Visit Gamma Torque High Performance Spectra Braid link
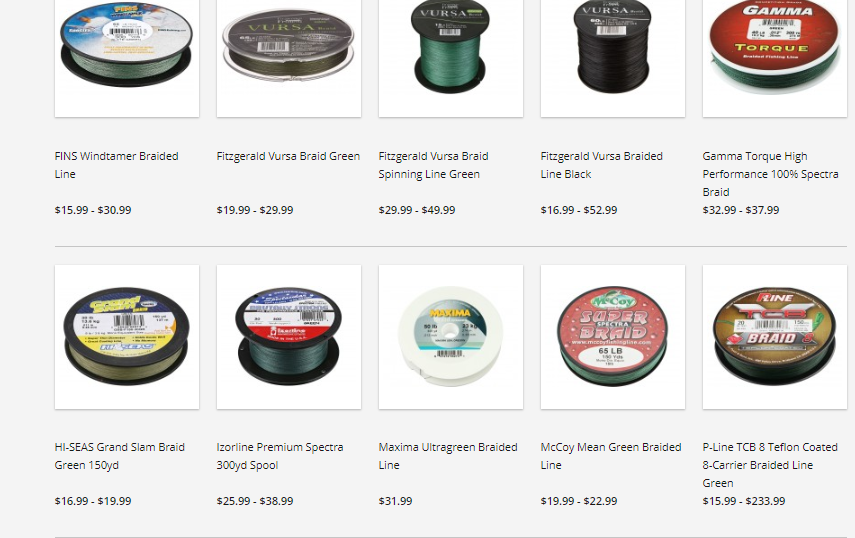Screen dimensions: 855x538 (x=770, y=174)
